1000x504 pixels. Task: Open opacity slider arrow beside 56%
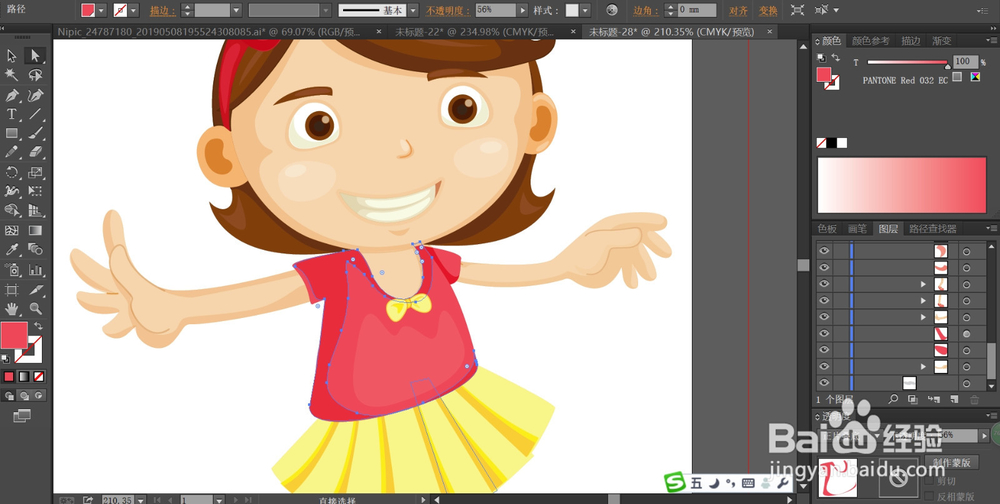523,10
